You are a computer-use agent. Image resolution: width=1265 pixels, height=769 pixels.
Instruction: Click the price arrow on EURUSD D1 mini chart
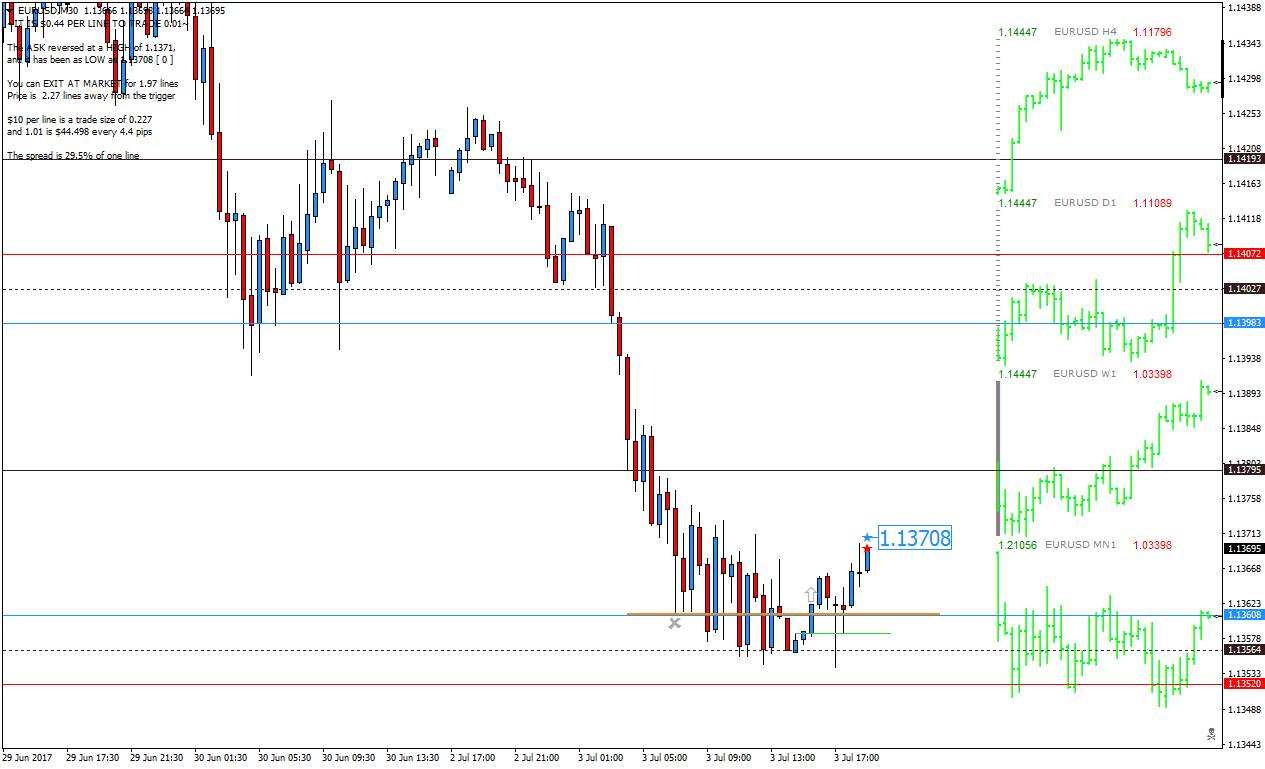click(x=1215, y=244)
